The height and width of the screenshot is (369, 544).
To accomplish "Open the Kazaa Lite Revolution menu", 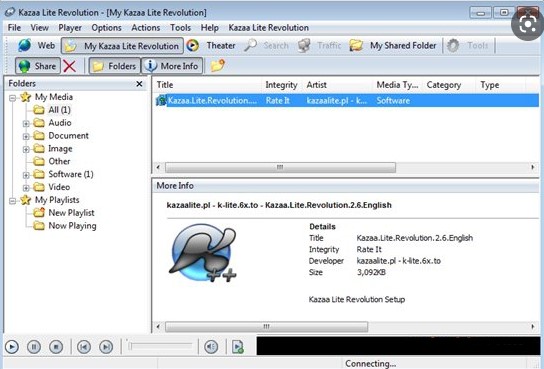I will coord(269,28).
